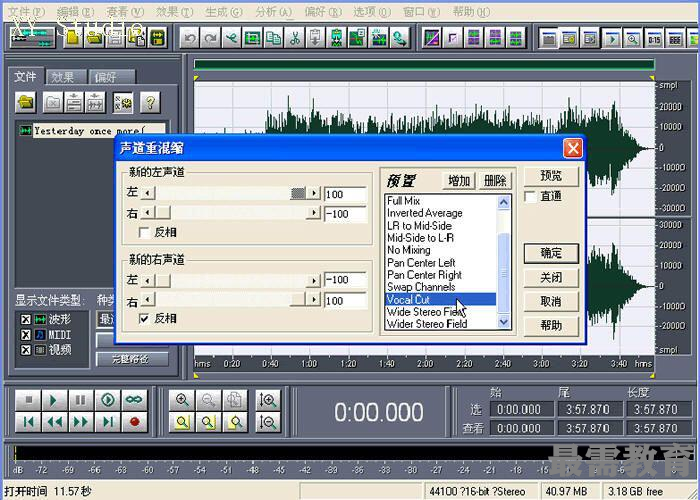The height and width of the screenshot is (500, 700).
Task: Click the question-mark help icon in file panel
Action: tap(150, 103)
